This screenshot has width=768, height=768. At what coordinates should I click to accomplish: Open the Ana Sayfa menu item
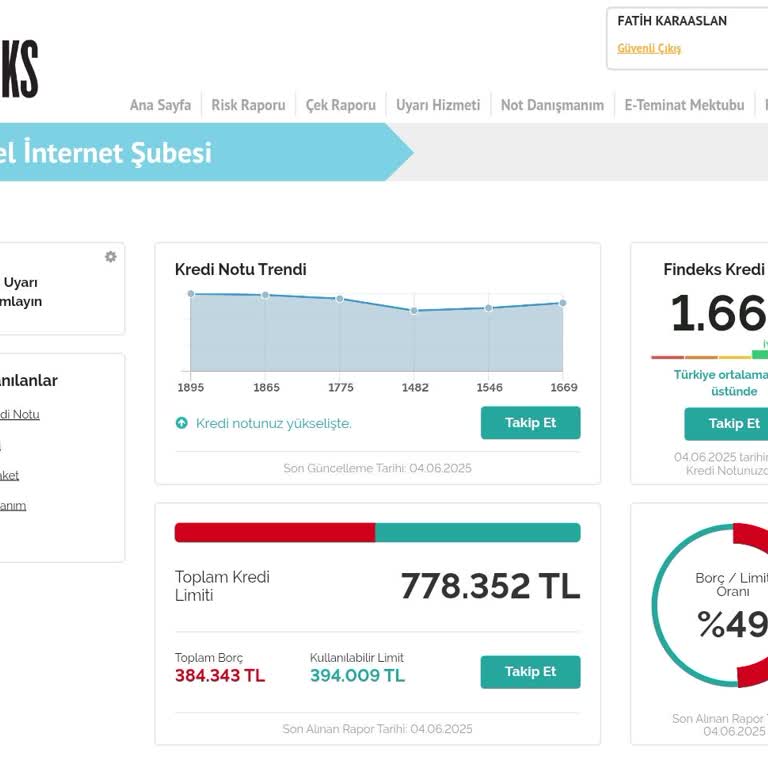click(160, 105)
